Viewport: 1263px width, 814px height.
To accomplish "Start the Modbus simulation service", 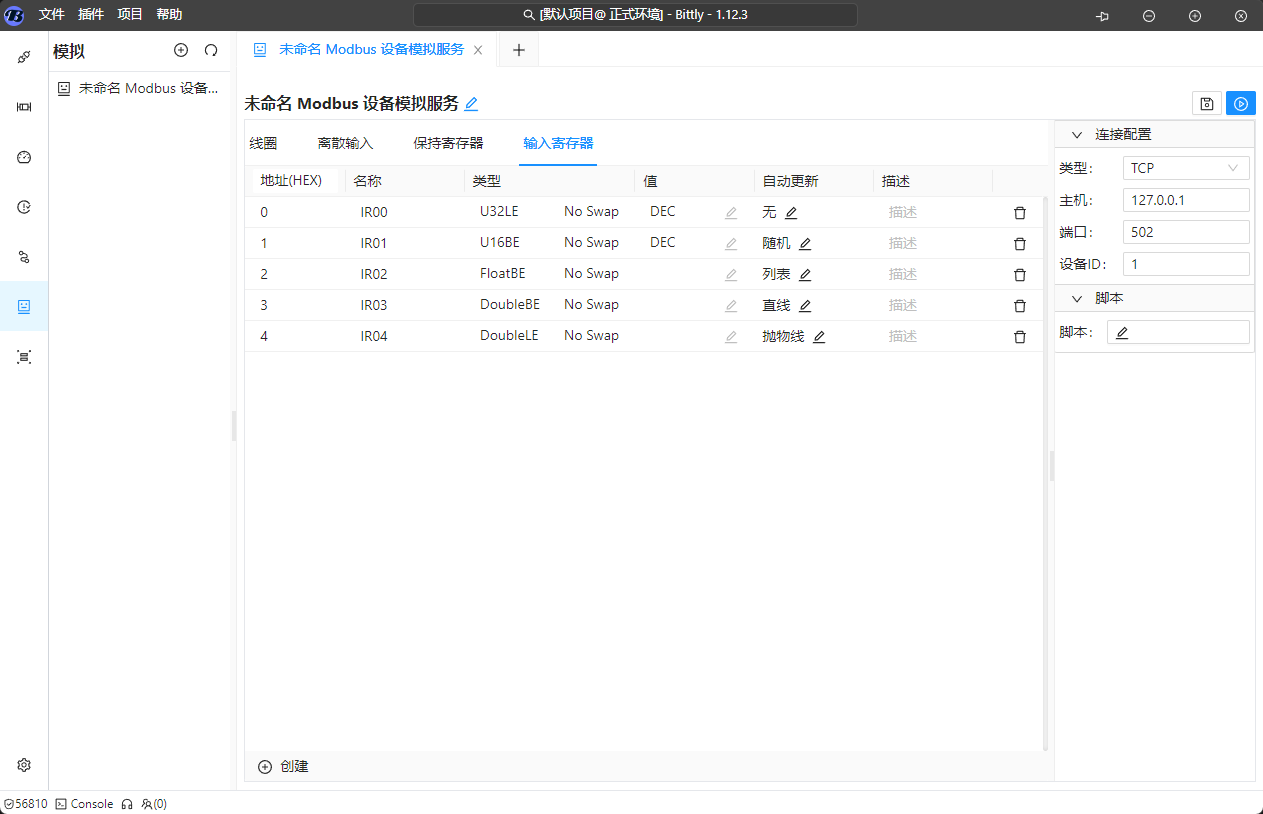I will pos(1241,103).
